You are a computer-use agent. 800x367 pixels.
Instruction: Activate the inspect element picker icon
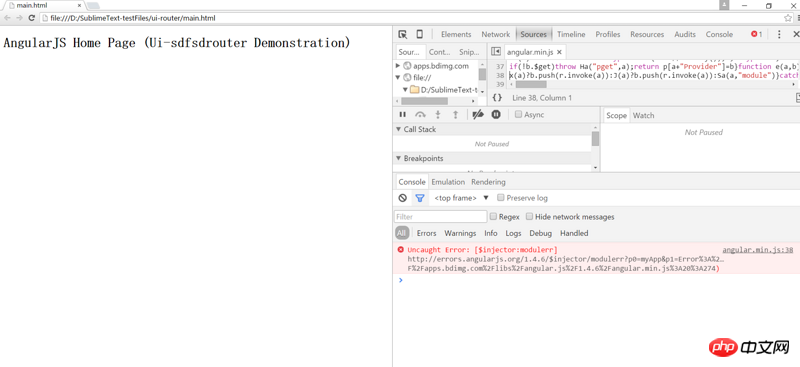(403, 34)
